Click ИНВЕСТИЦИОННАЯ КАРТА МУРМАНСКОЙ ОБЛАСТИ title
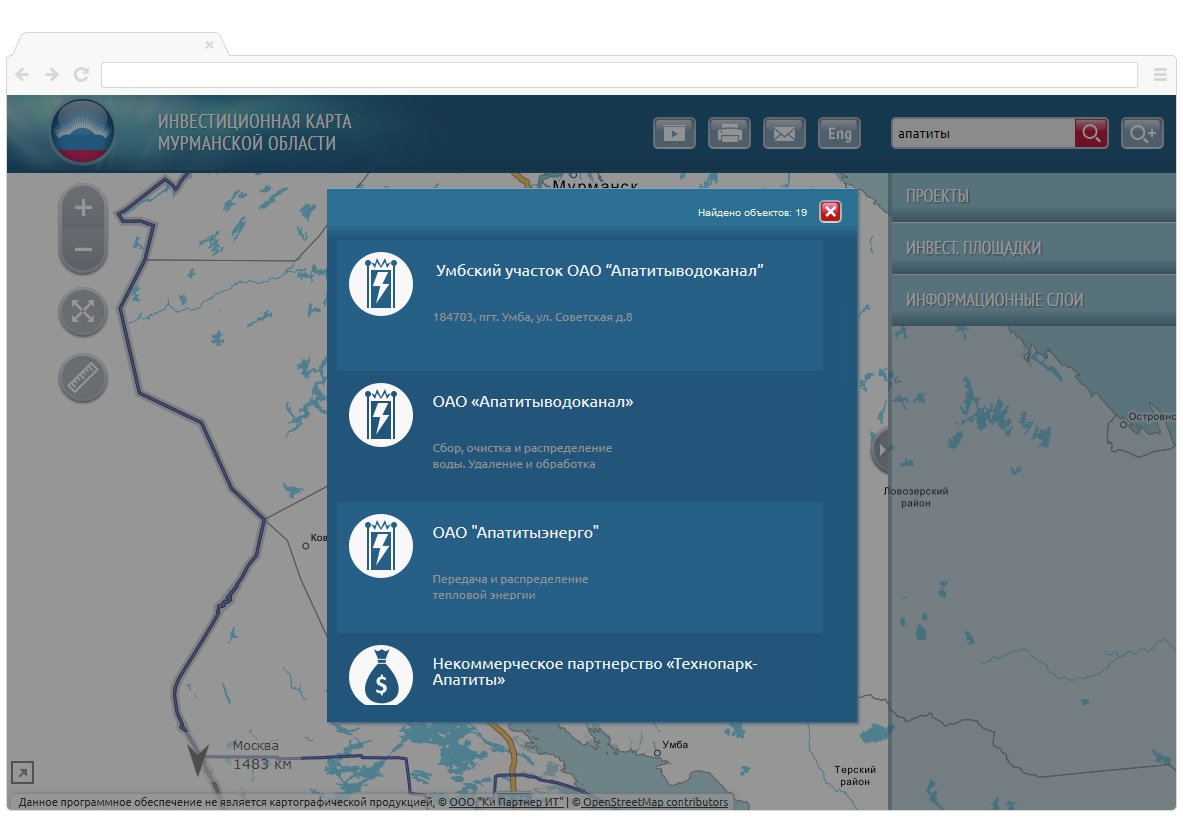Screen dimensions: 1183x817 [x=254, y=132]
